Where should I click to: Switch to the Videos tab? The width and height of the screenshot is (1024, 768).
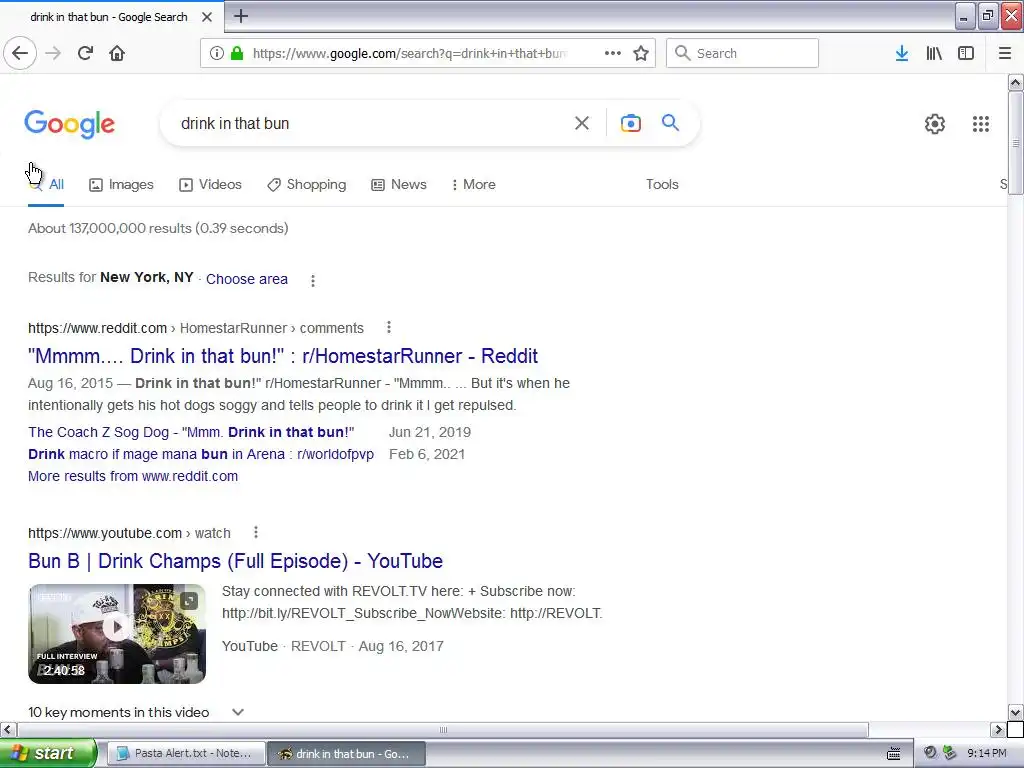pyautogui.click(x=210, y=185)
